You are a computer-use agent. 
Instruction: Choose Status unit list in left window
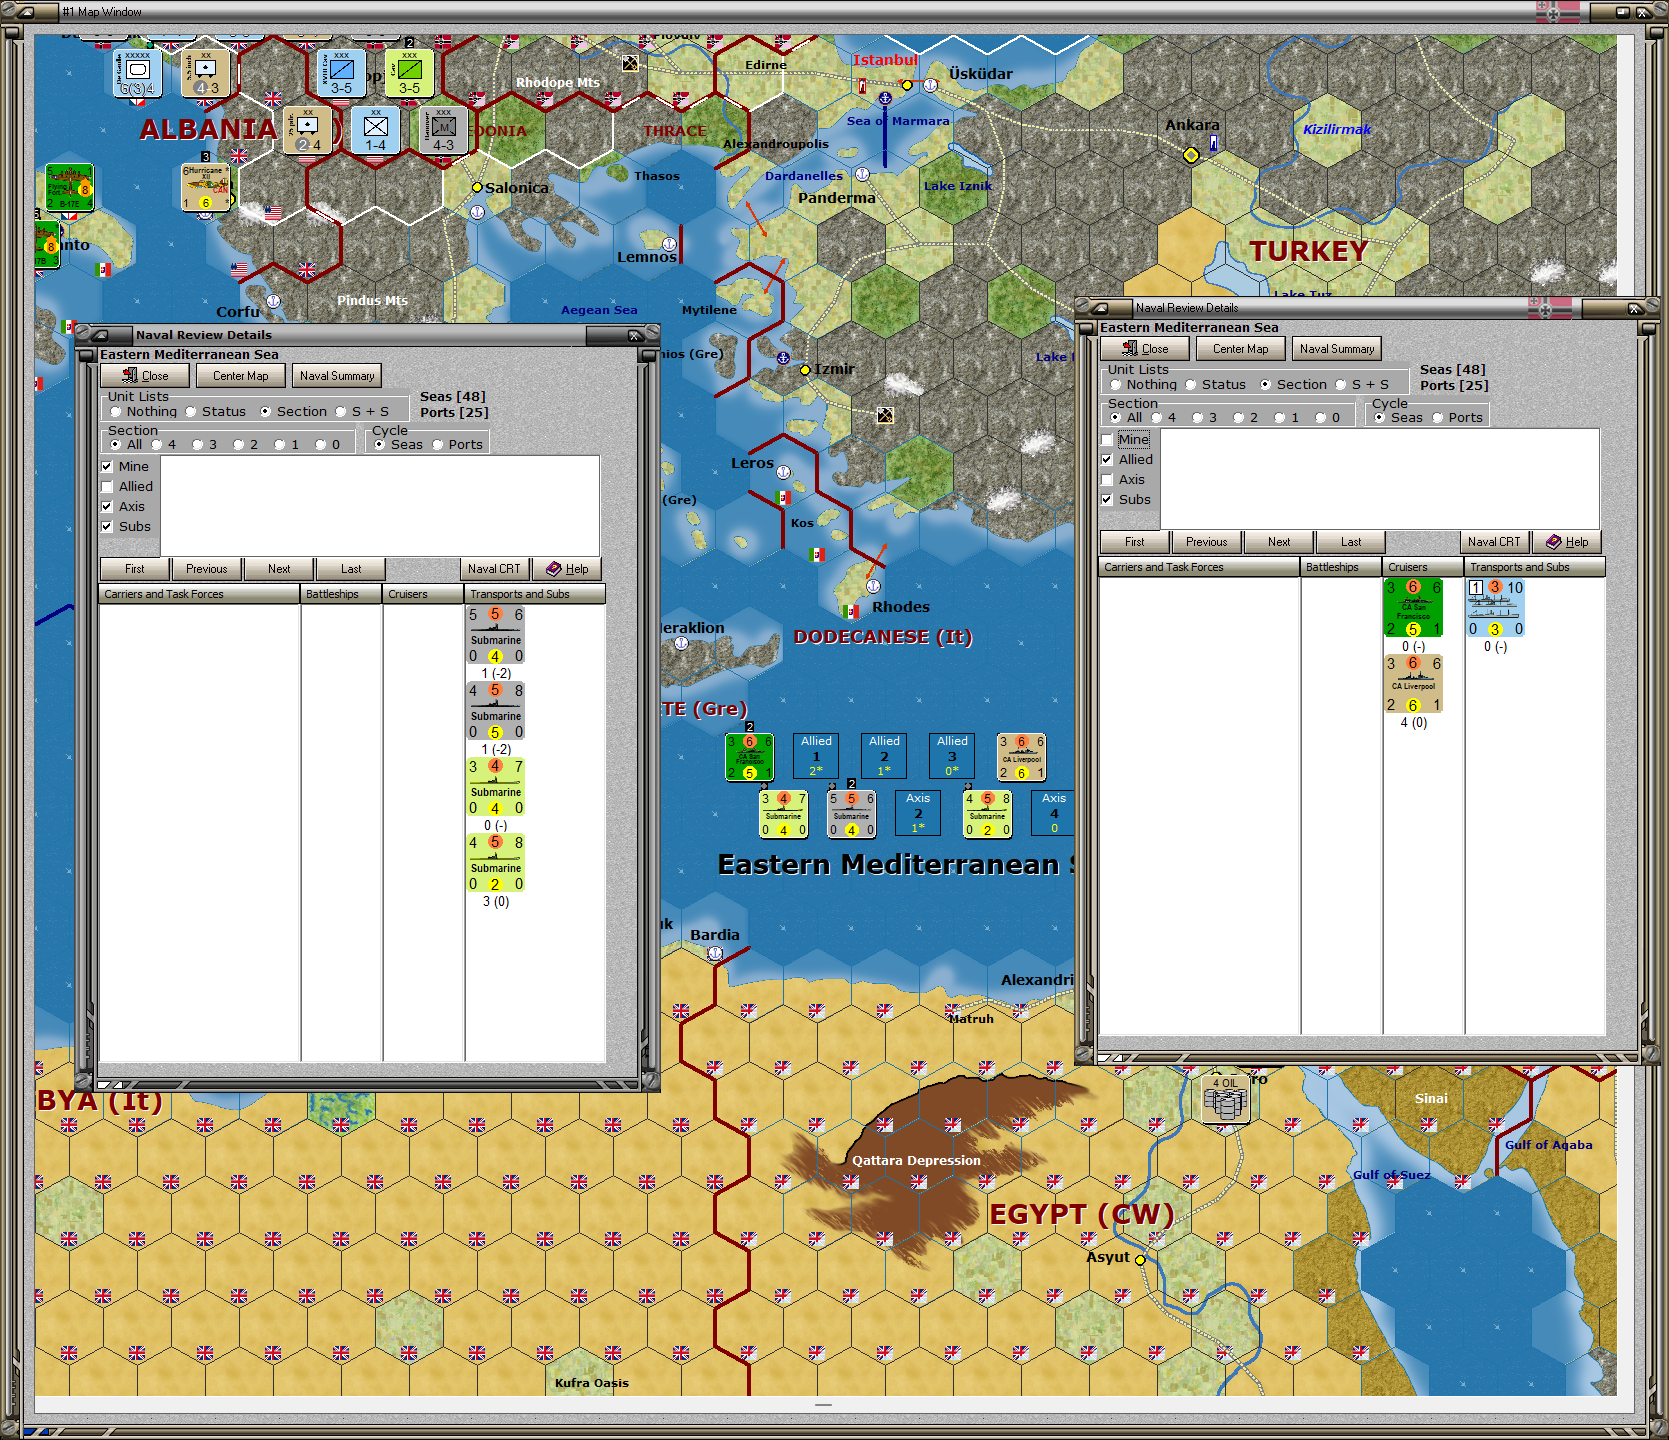(191, 412)
